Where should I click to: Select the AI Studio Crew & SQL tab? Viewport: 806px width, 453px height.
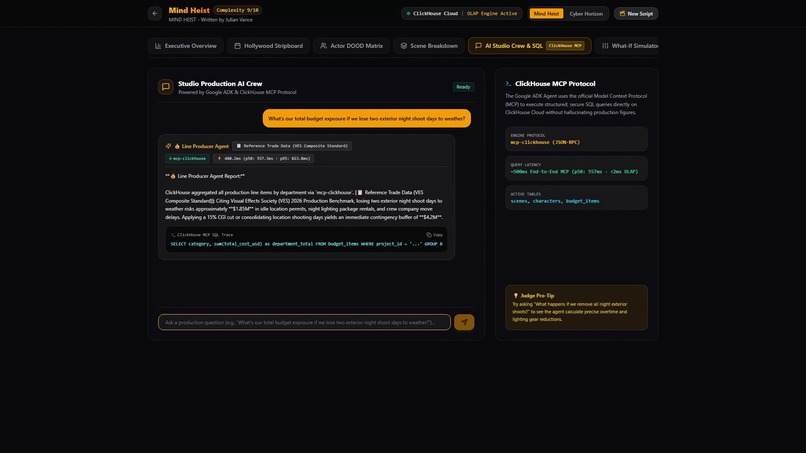529,46
